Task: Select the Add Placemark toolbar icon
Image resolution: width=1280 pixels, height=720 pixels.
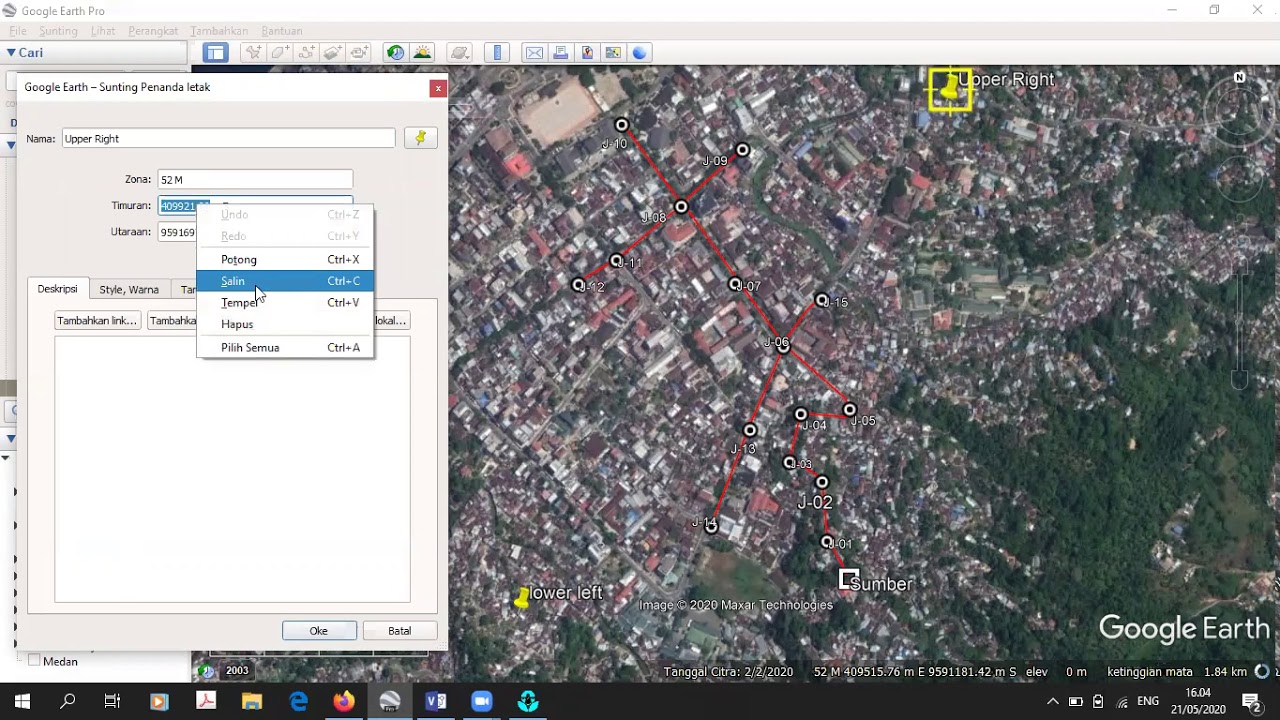Action: click(x=254, y=53)
